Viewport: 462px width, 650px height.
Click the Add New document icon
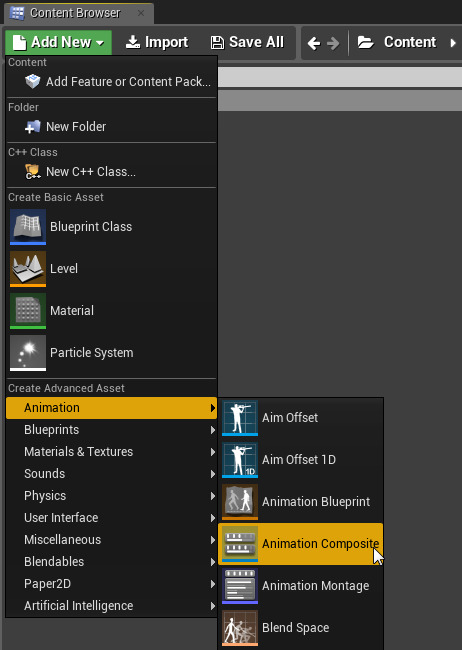(x=19, y=42)
